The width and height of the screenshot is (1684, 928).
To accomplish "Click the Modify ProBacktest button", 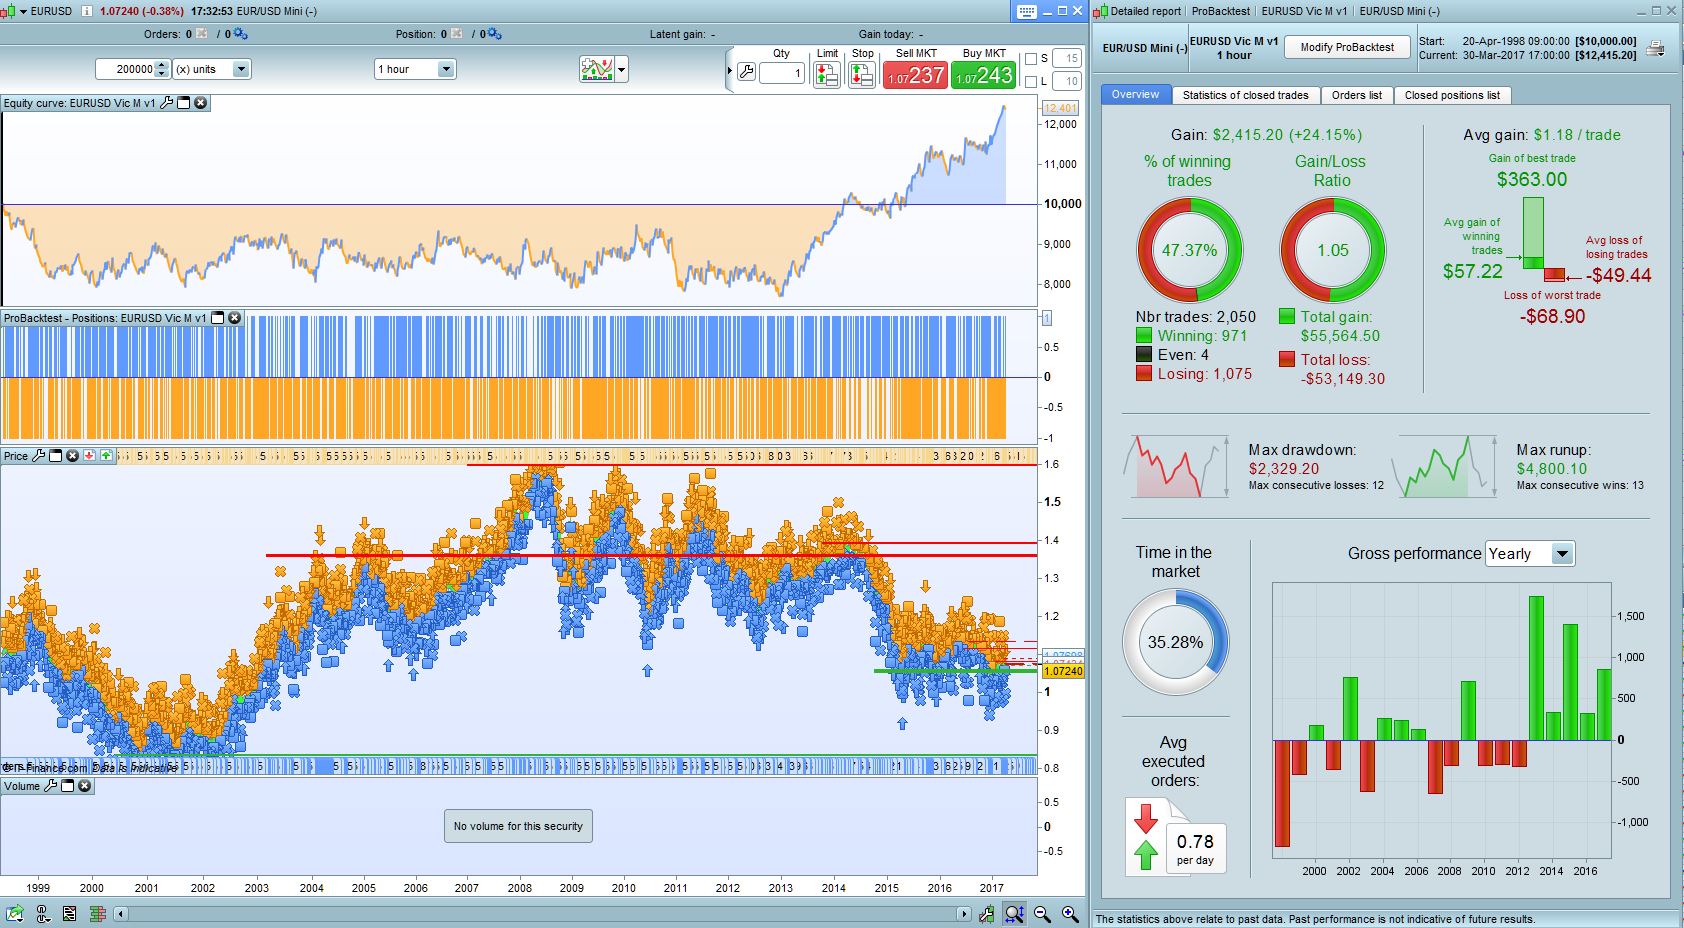I will click(x=1346, y=47).
